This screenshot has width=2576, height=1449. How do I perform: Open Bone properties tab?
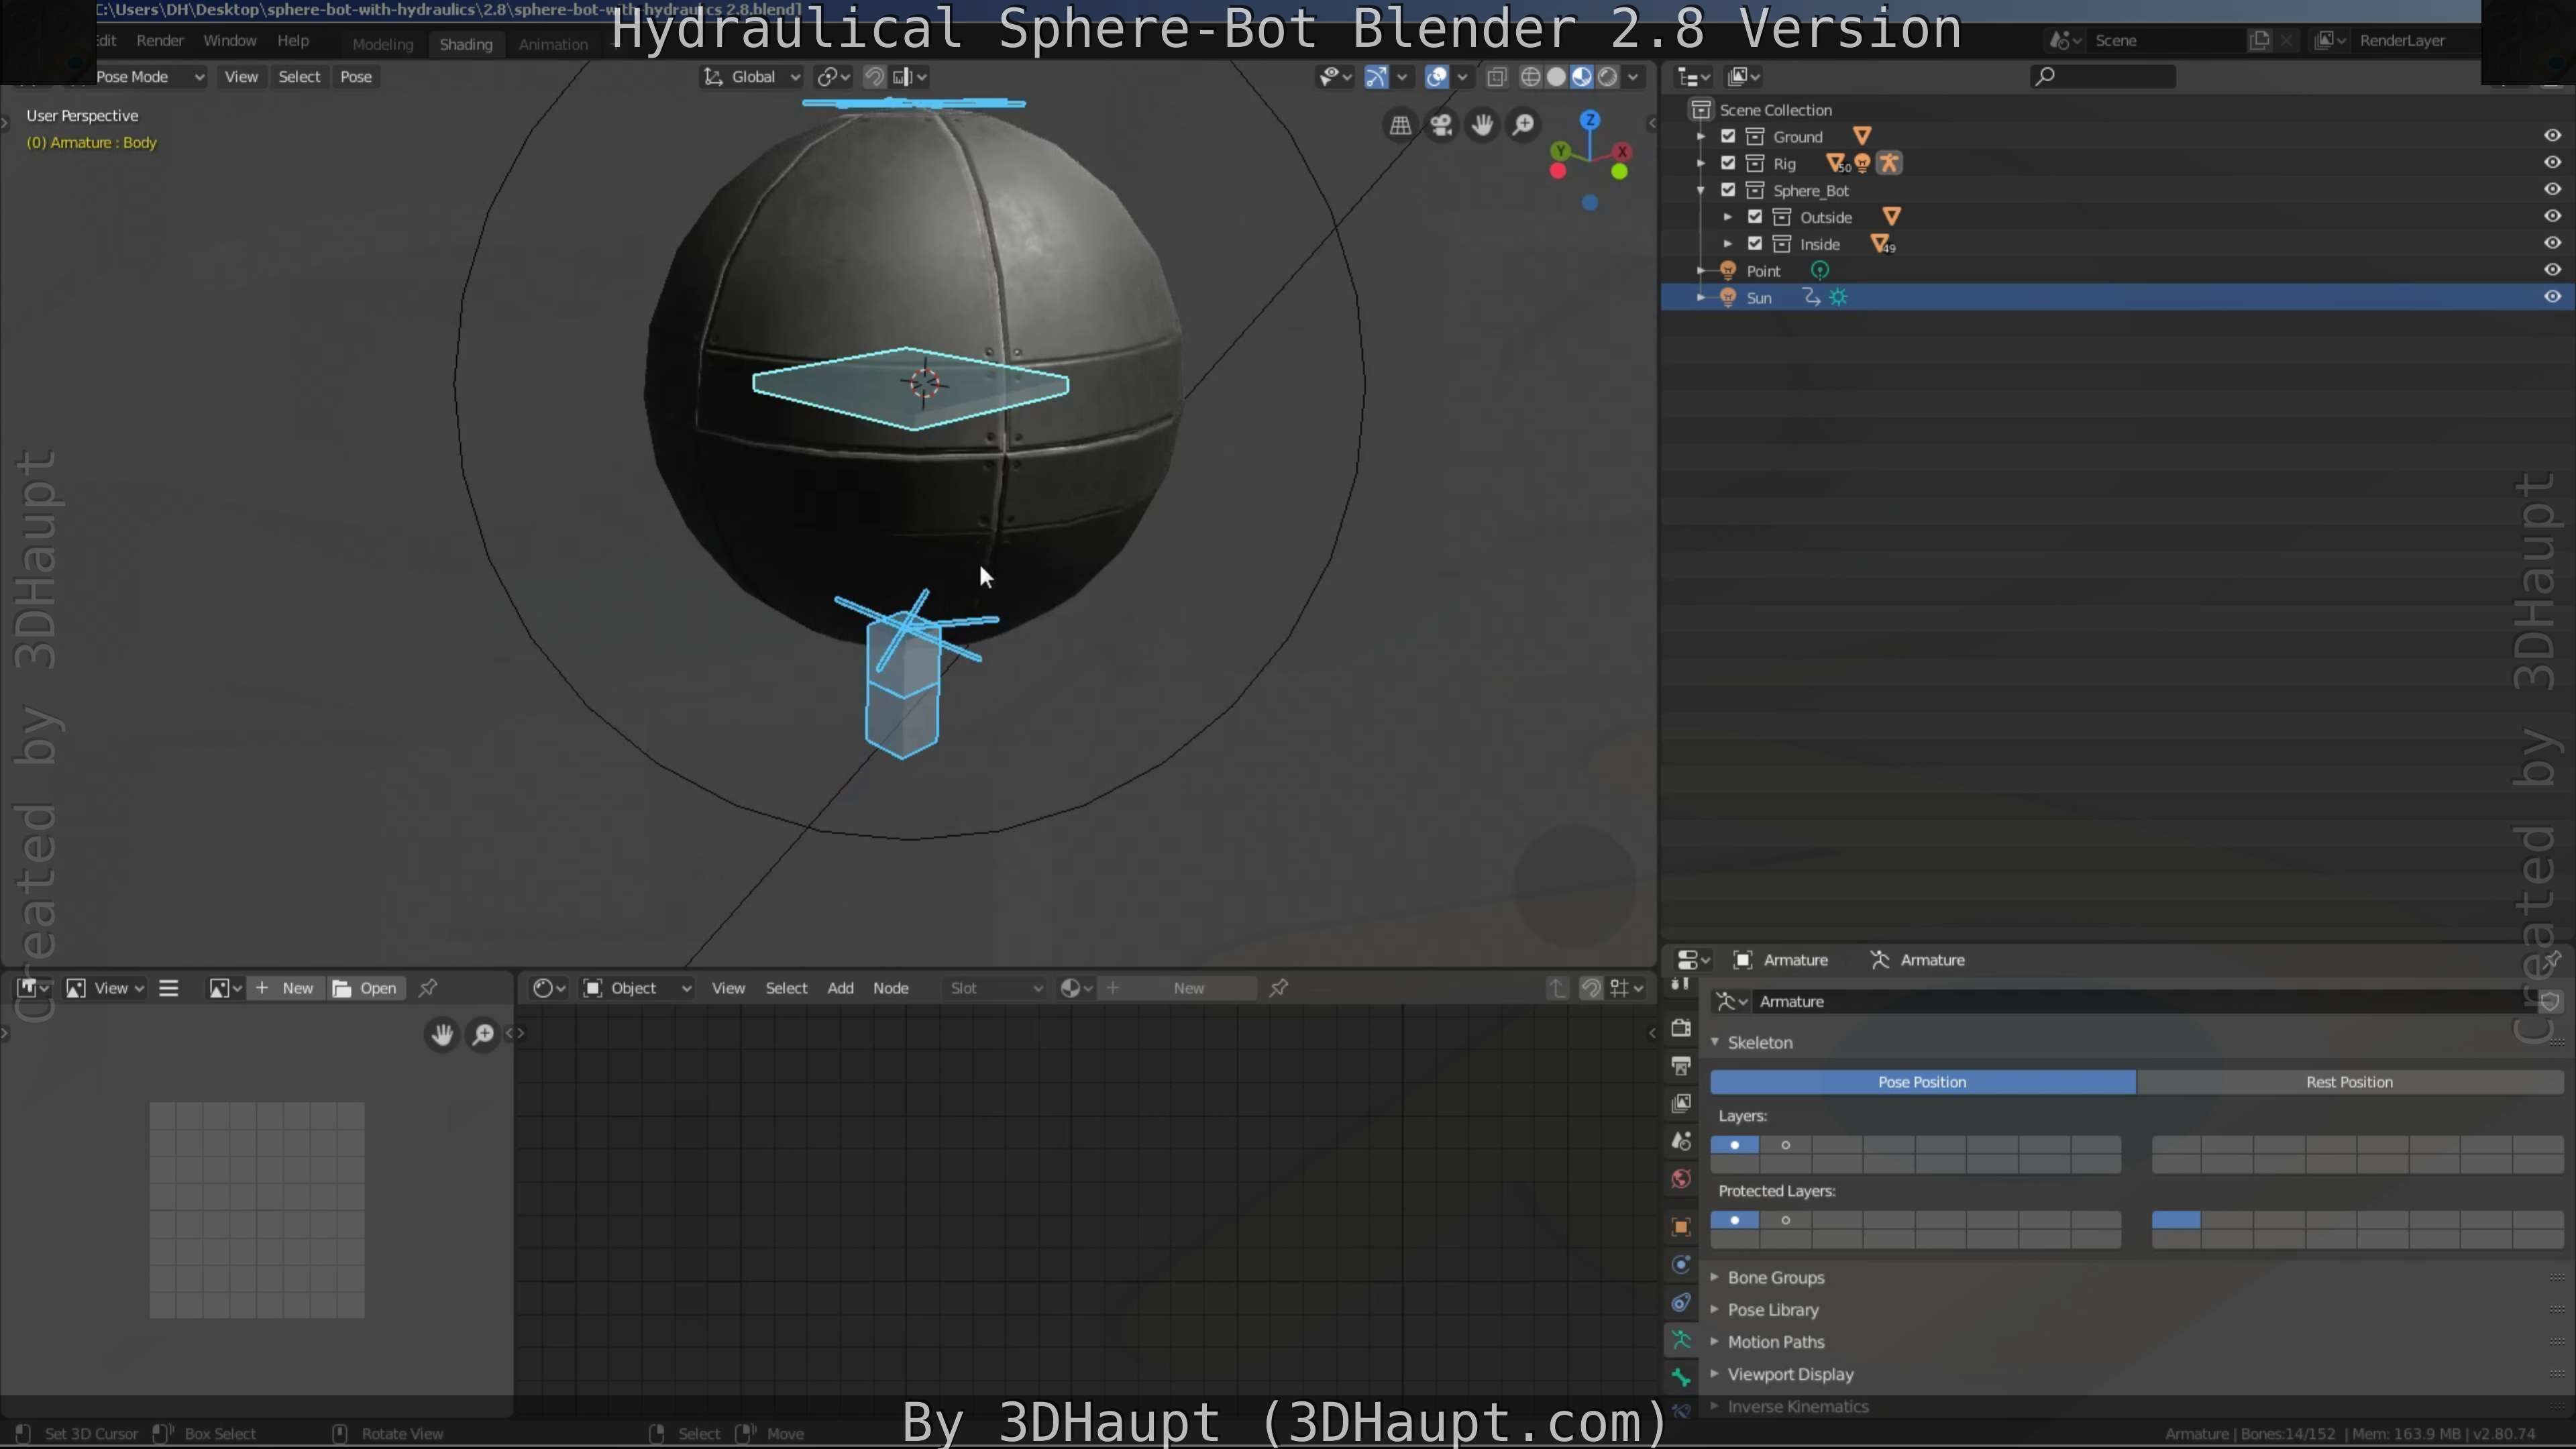[x=1681, y=1377]
